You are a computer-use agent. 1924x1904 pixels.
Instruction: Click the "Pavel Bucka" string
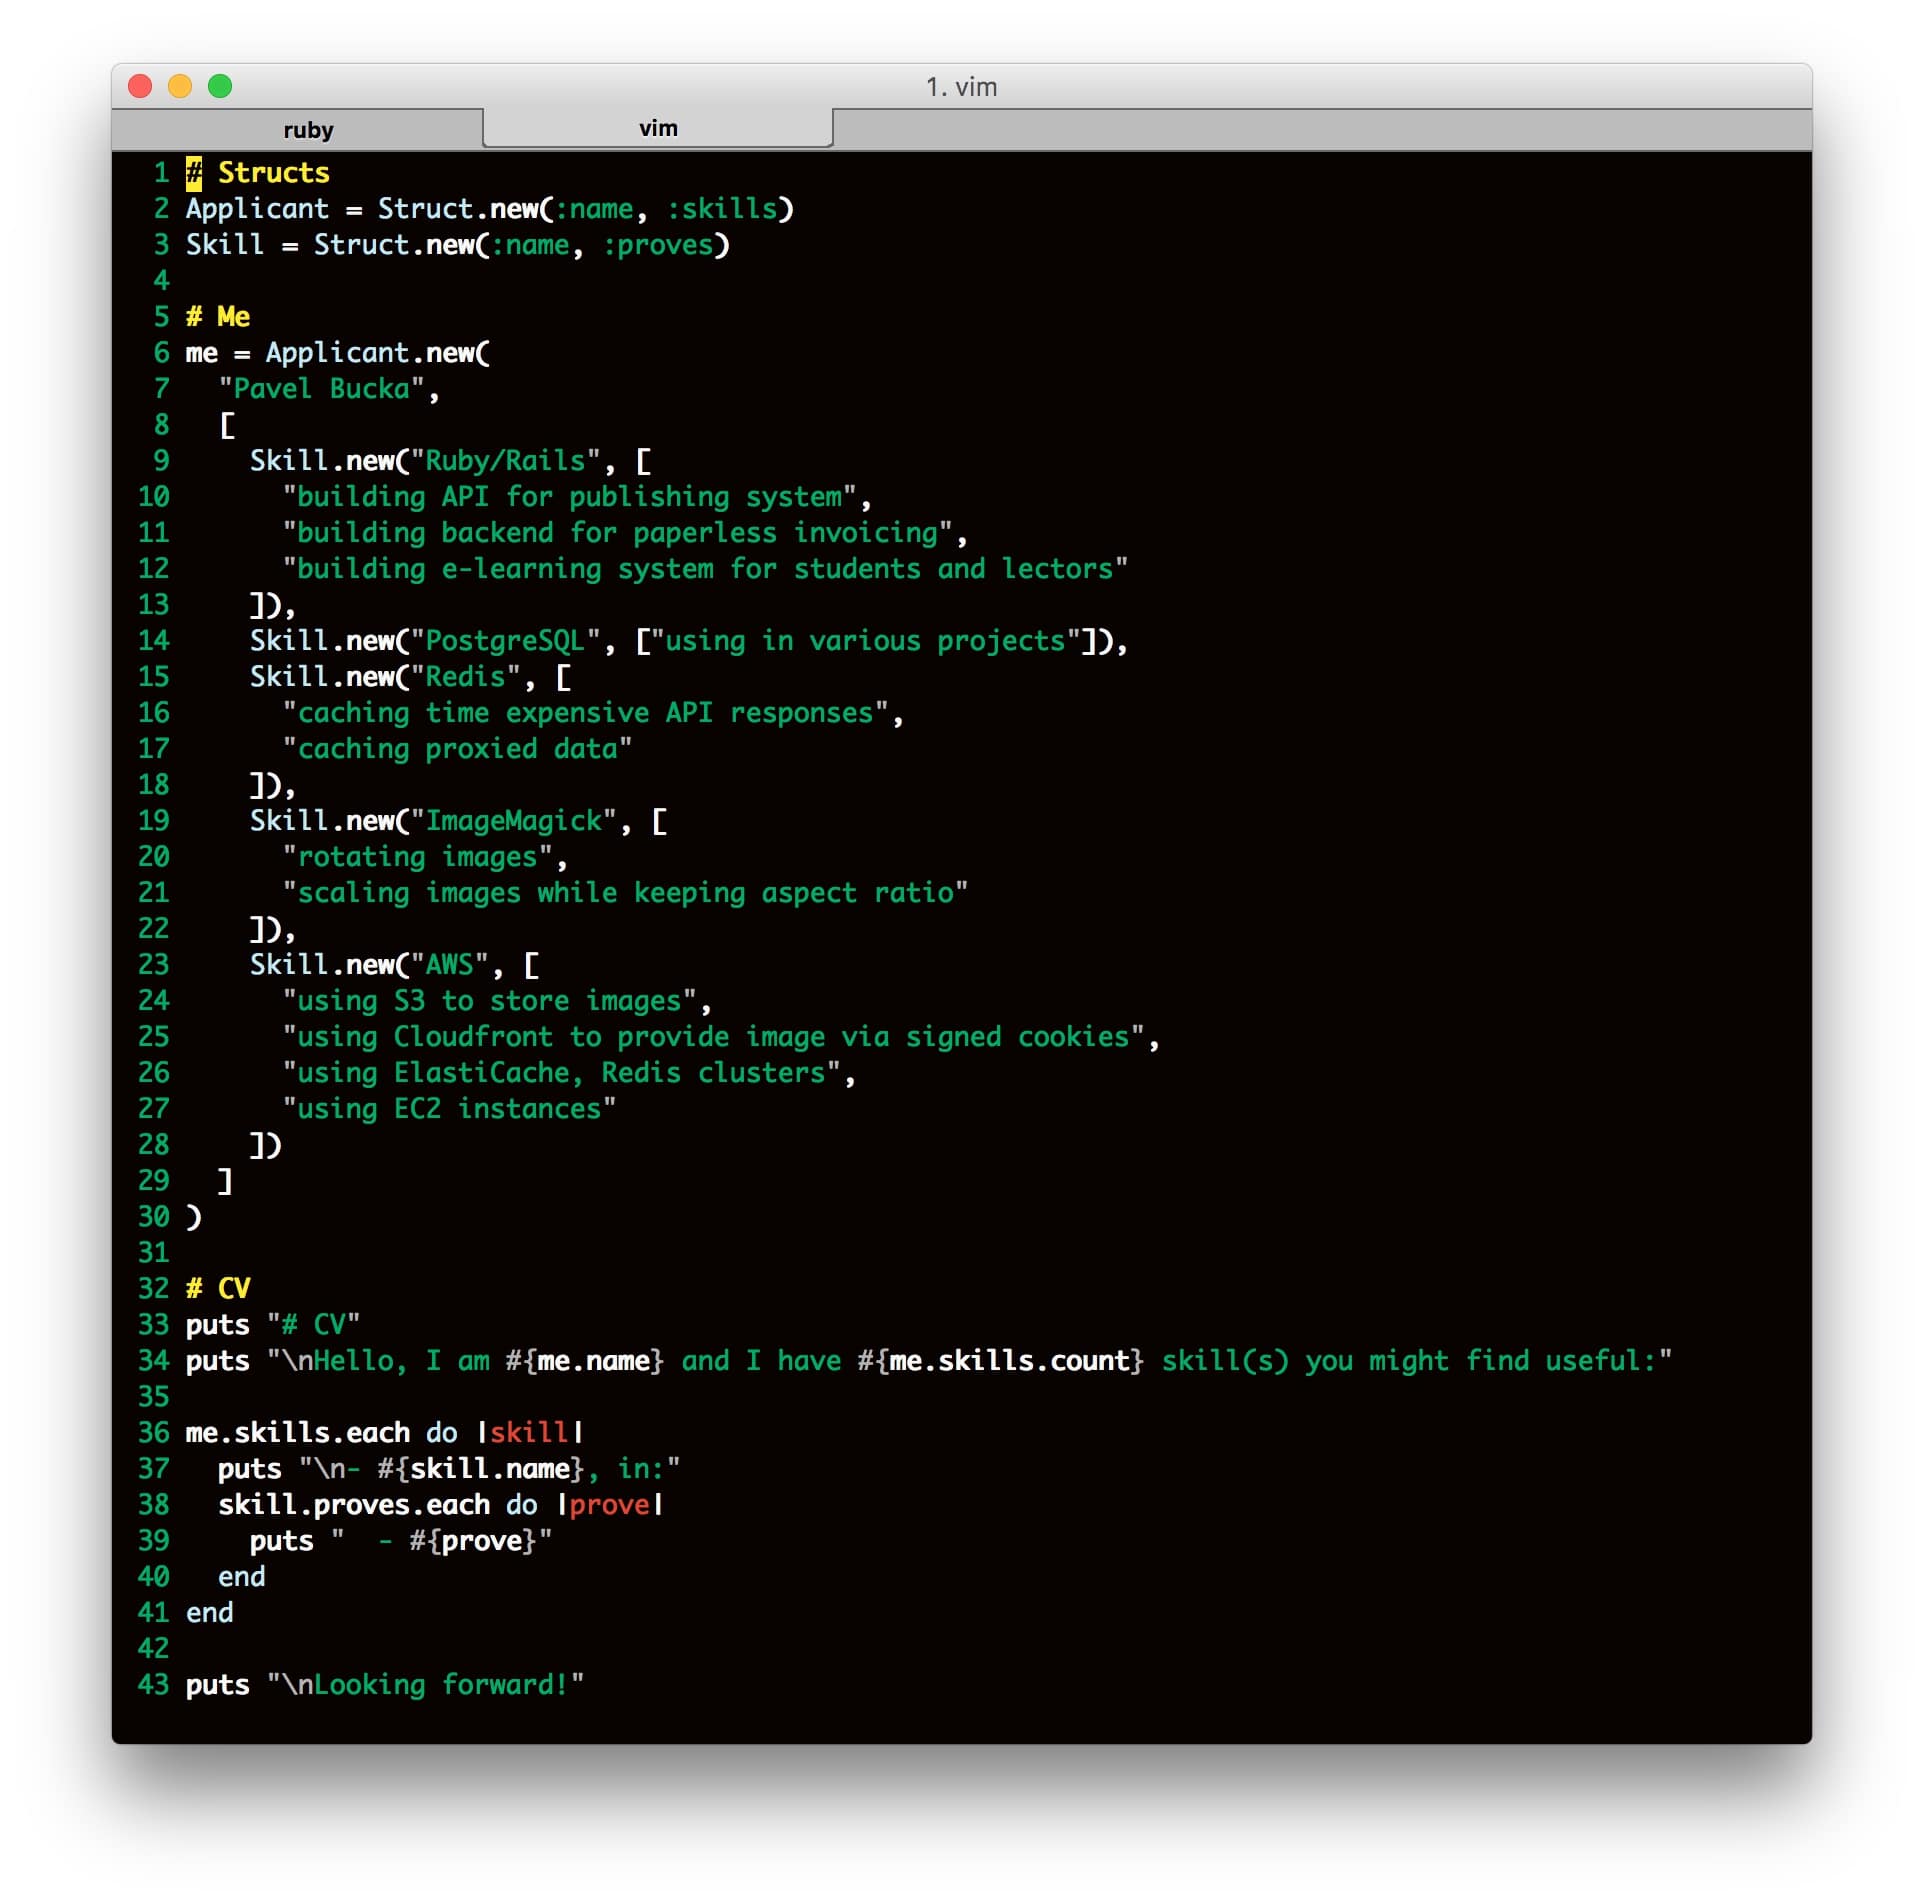tap(322, 388)
